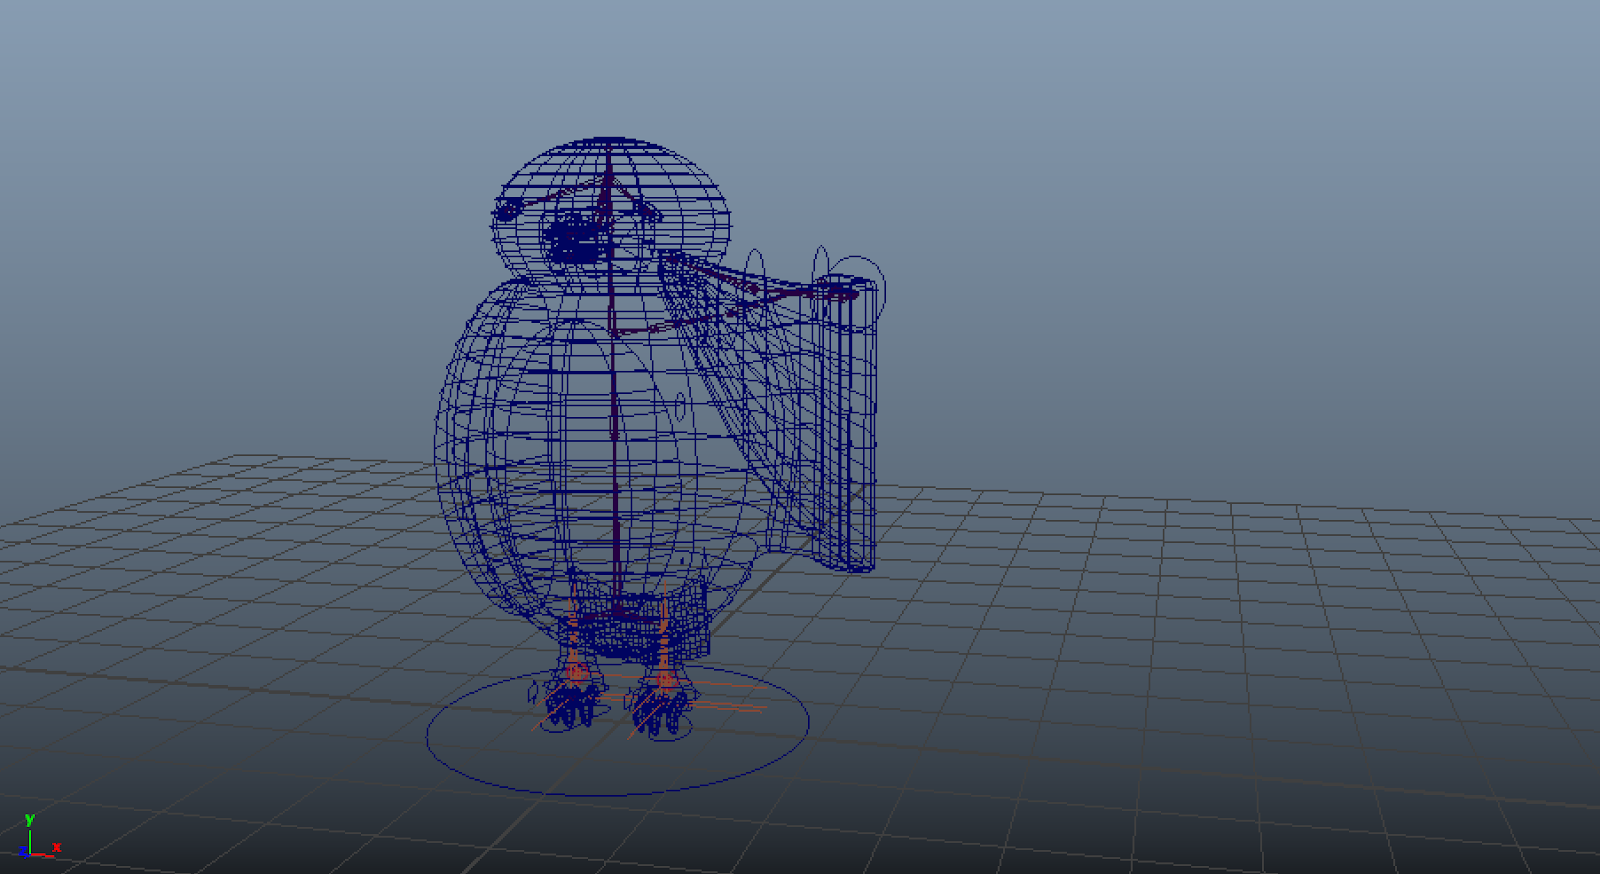The image size is (1600, 874).
Task: Select the large circular ground control curve
Action: [617, 731]
